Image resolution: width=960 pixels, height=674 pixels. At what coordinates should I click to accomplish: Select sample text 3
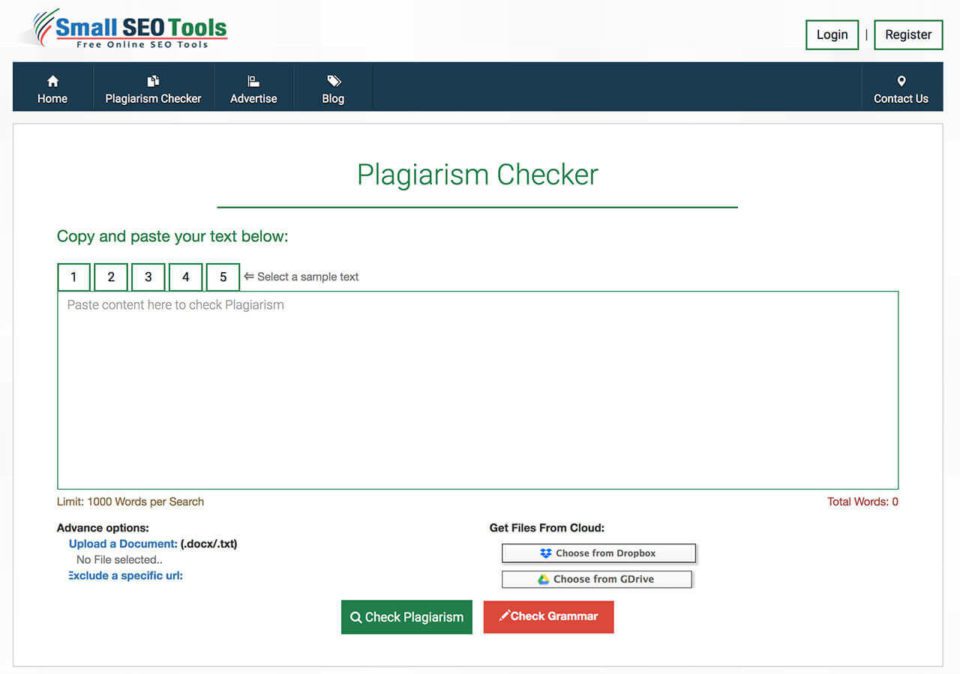[x=148, y=277]
